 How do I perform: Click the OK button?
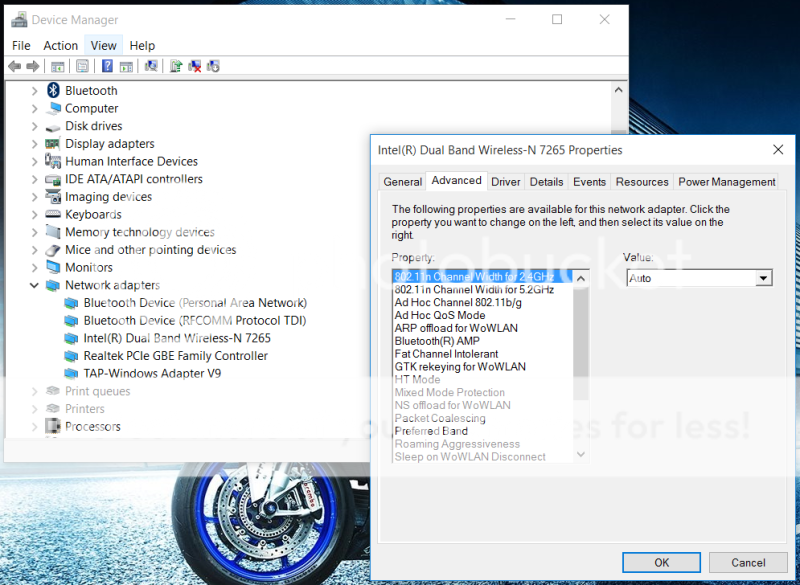click(x=661, y=562)
